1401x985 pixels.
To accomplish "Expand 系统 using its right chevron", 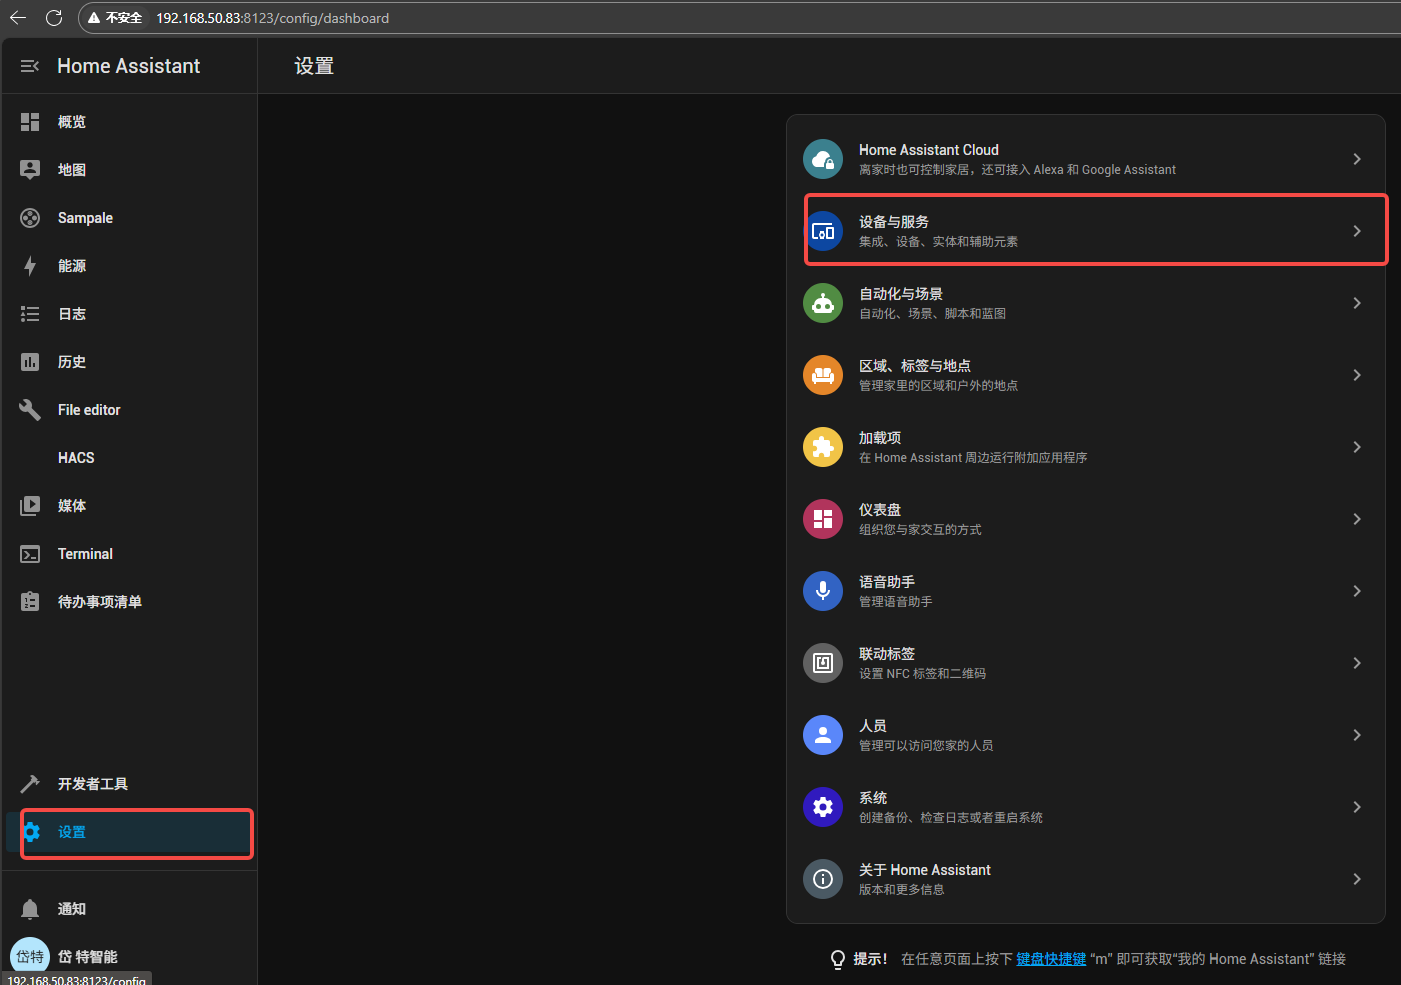I will click(1356, 807).
